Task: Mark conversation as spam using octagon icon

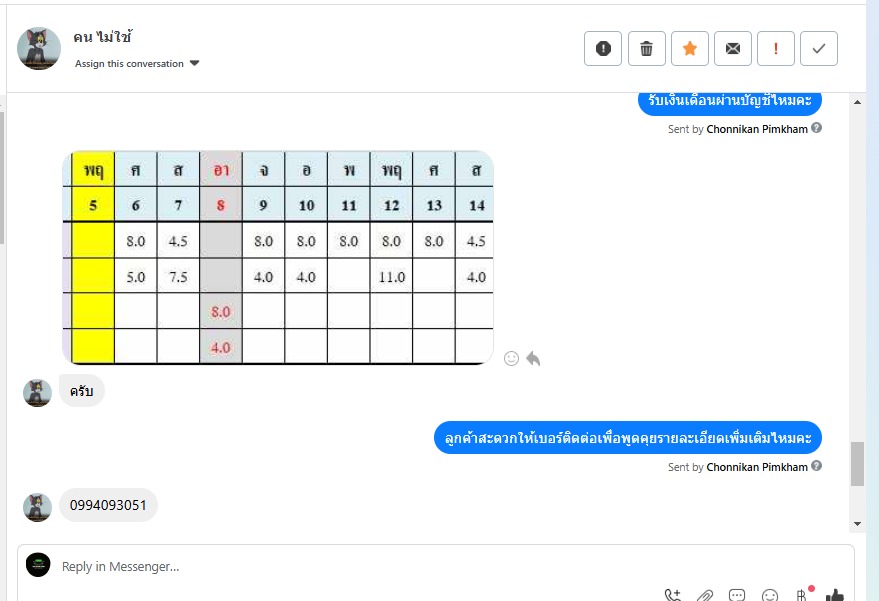Action: coord(603,48)
